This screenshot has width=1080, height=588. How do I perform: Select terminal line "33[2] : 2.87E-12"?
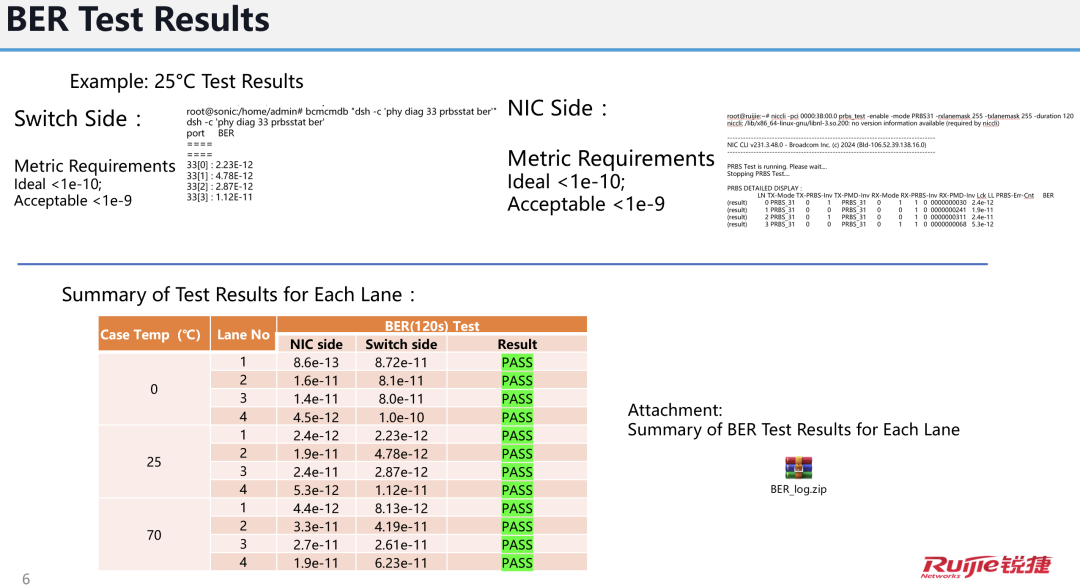point(220,187)
